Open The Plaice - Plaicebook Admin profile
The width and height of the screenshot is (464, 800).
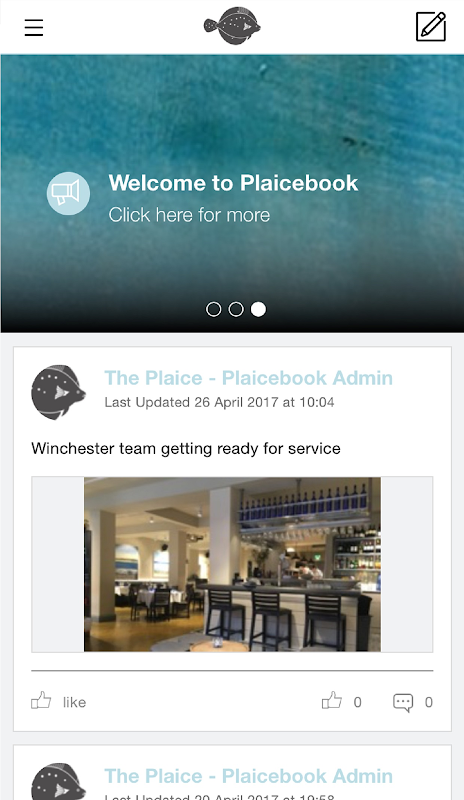pos(249,378)
